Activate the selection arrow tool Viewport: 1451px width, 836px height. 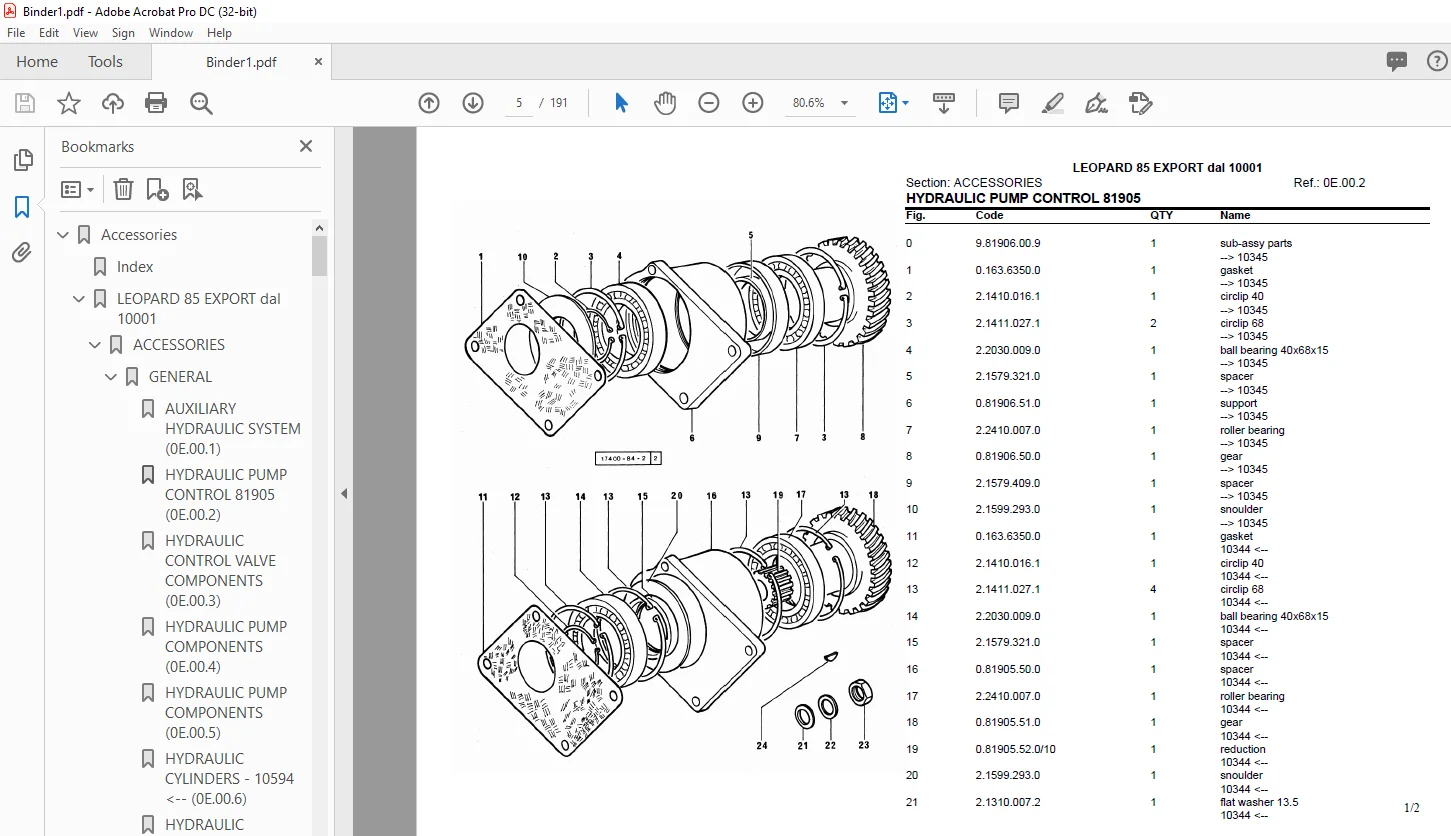[x=621, y=103]
